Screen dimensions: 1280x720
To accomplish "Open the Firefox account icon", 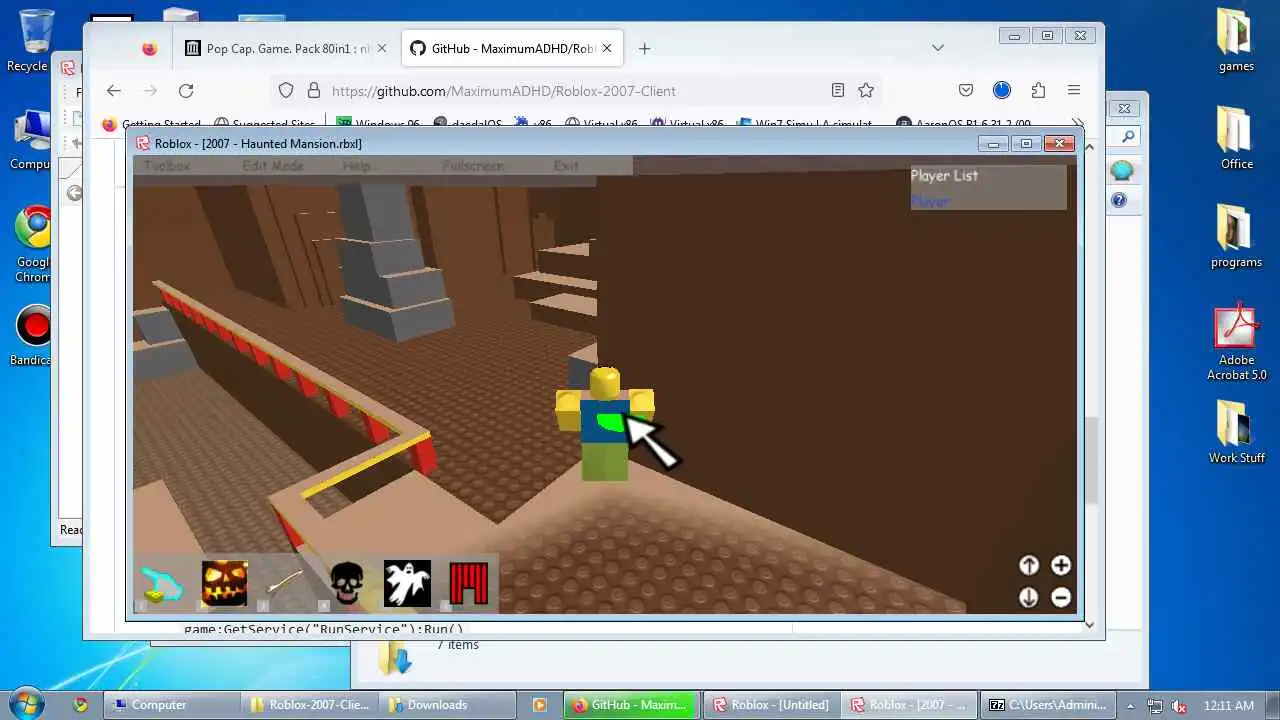I will coord(1002,90).
